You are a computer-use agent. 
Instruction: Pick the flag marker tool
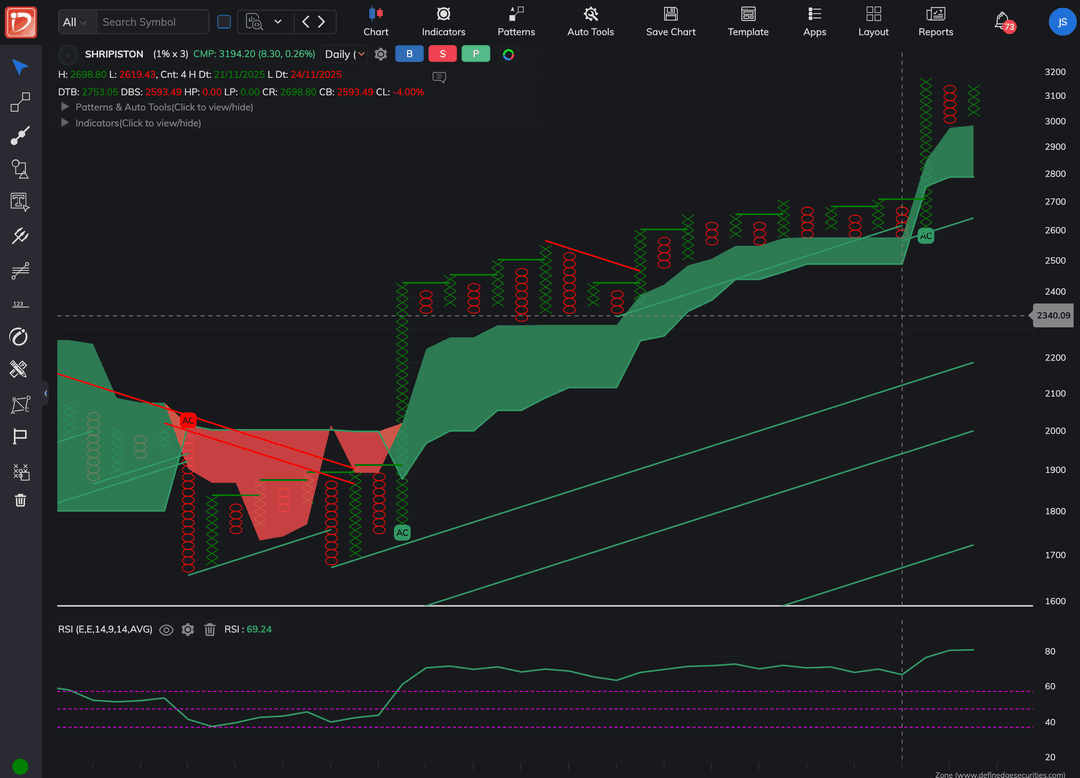20,437
